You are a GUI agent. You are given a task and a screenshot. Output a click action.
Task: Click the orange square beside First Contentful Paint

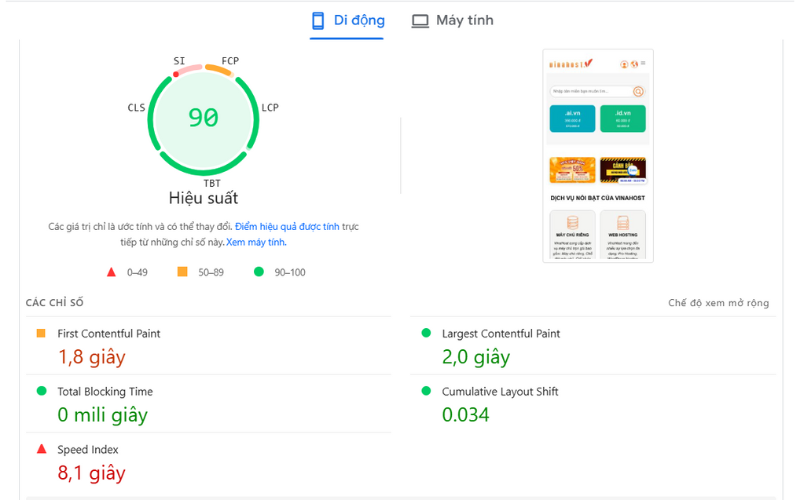tap(41, 333)
